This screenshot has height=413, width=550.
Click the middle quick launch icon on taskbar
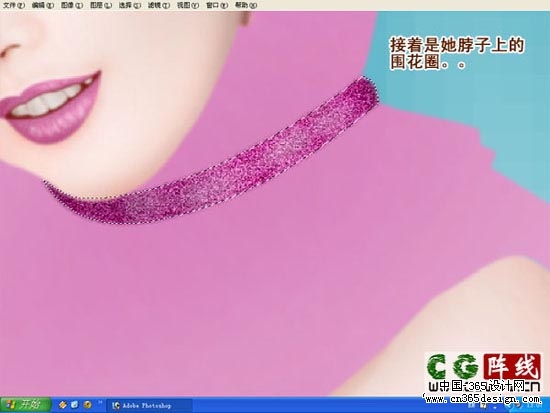click(x=75, y=405)
